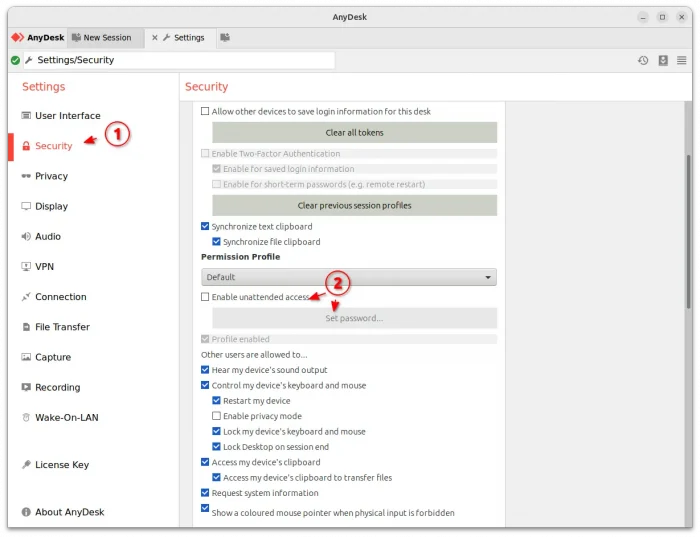Screen dimensions: 700x537
Task: Toggle Access my device's clipboard
Action: point(205,462)
